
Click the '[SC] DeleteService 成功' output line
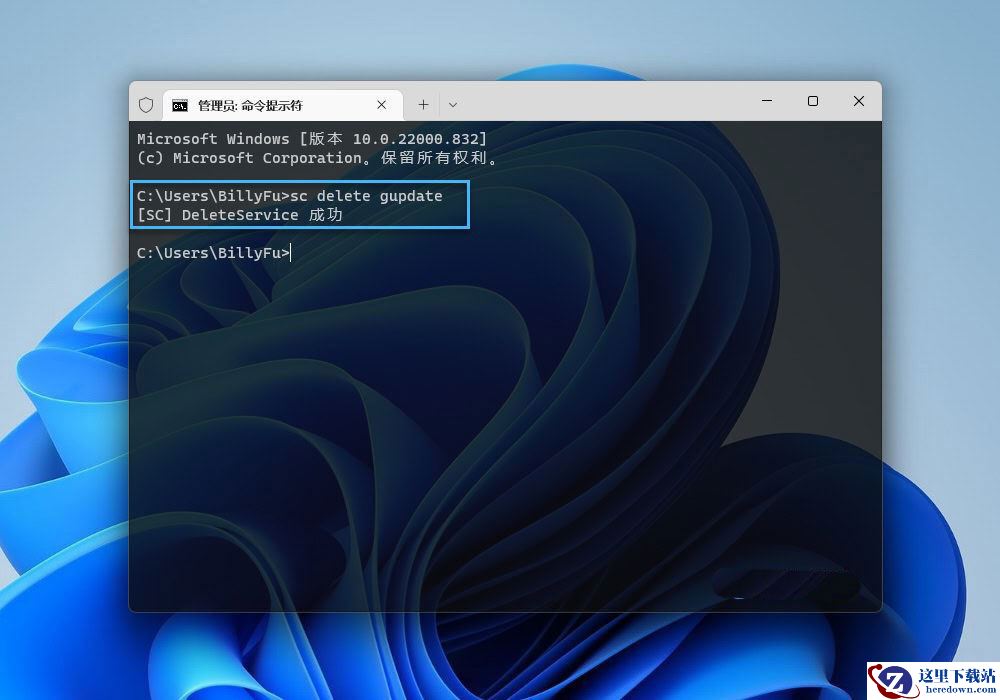(x=240, y=215)
